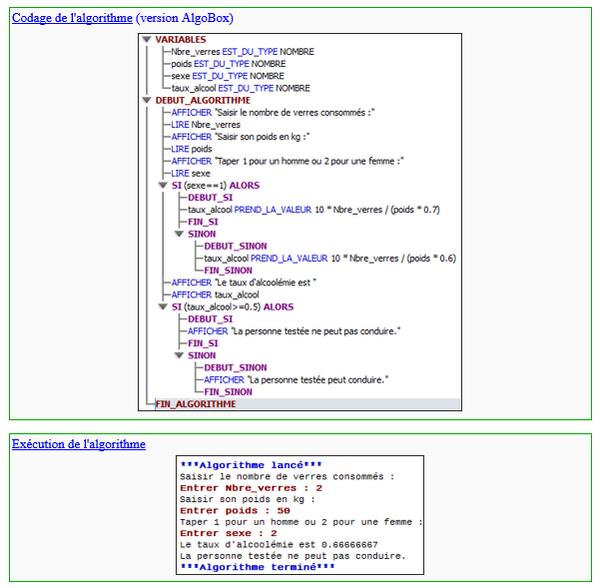Select the Nbre_verres EST_DU_TYPE NOMBRE line
600x588 pixels.
point(243,52)
